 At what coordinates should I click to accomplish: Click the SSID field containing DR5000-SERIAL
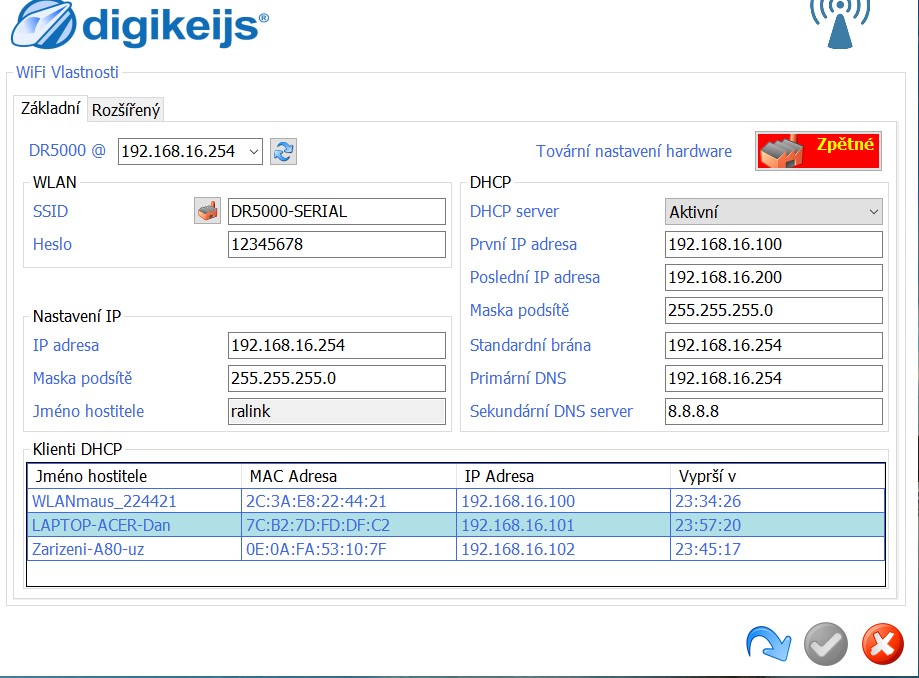tap(336, 212)
